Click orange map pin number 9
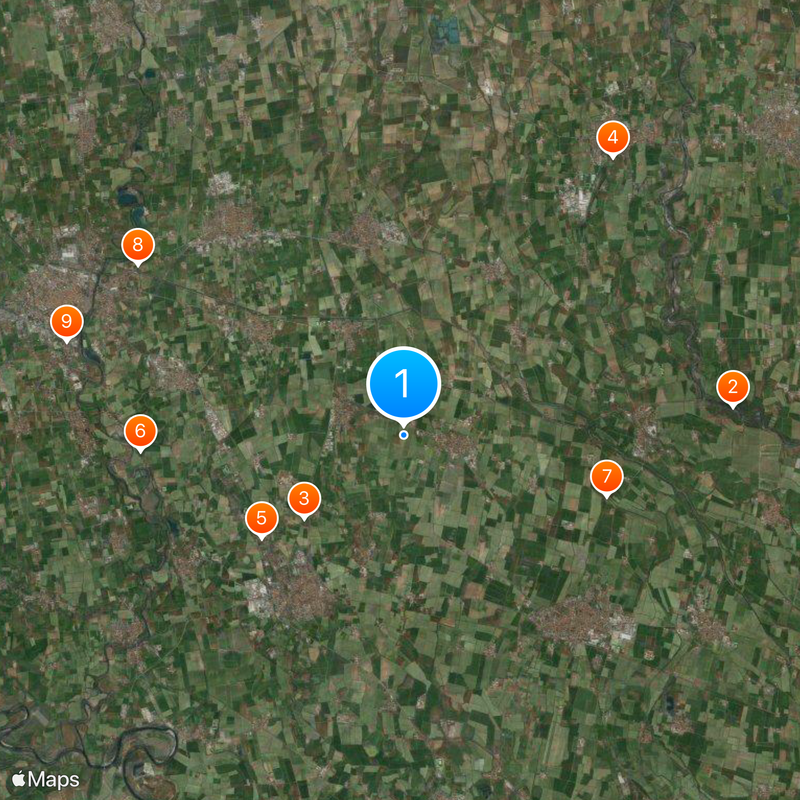This screenshot has height=800, width=800. [x=66, y=321]
